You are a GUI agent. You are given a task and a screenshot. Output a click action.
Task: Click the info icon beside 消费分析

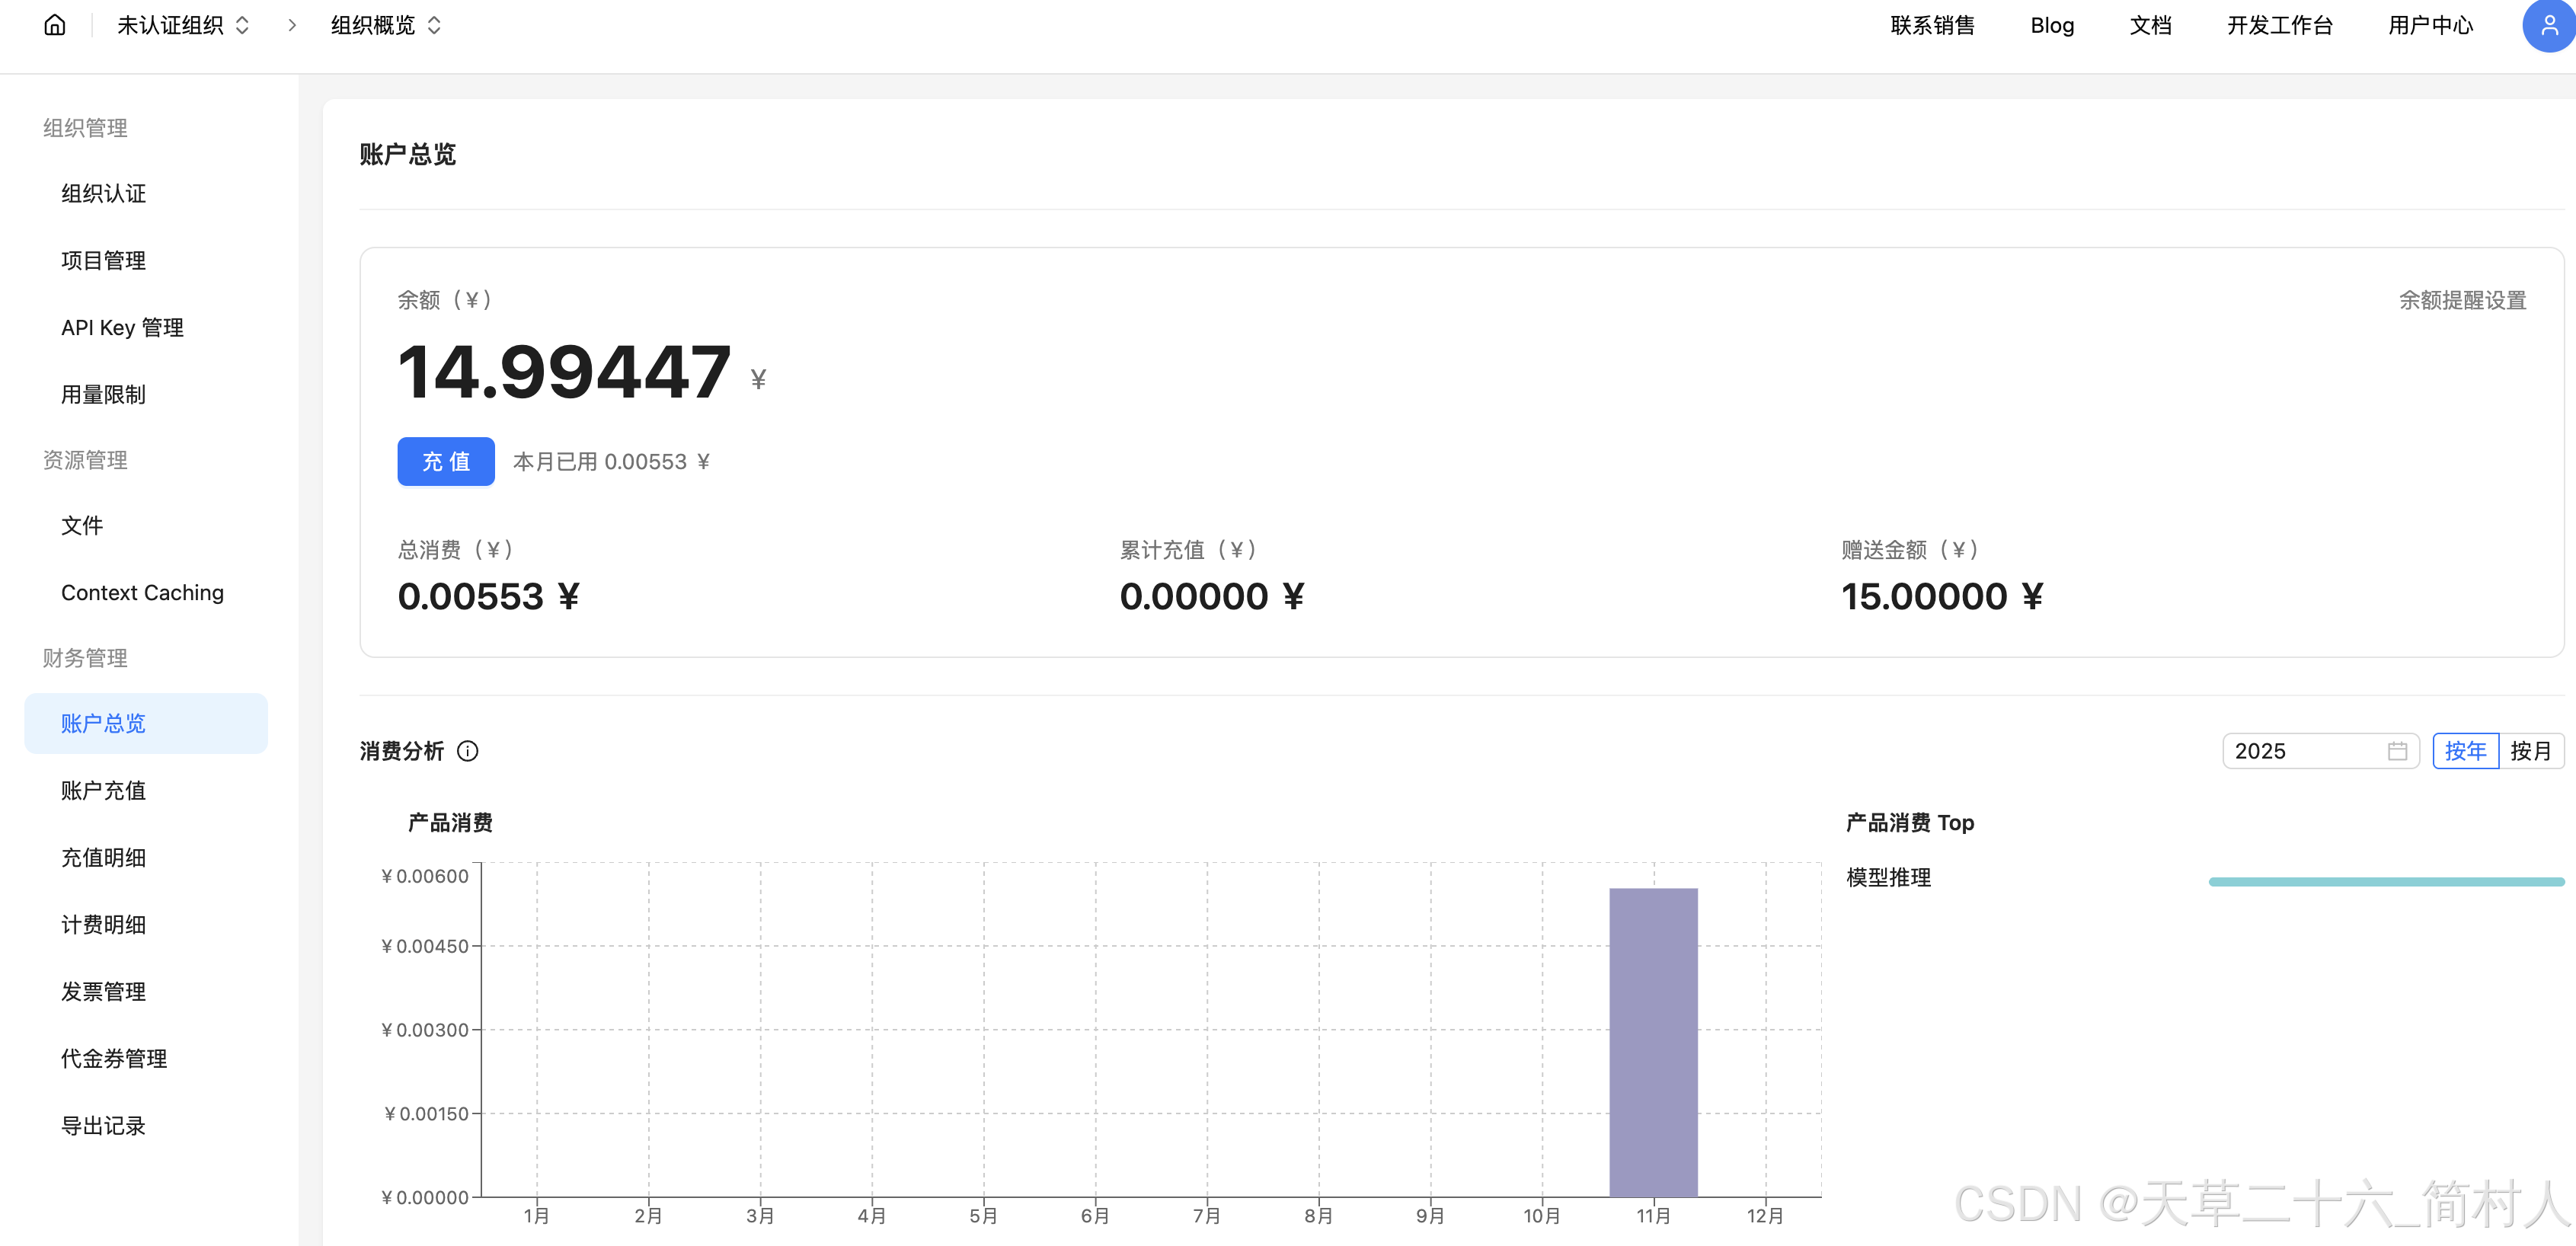(467, 751)
